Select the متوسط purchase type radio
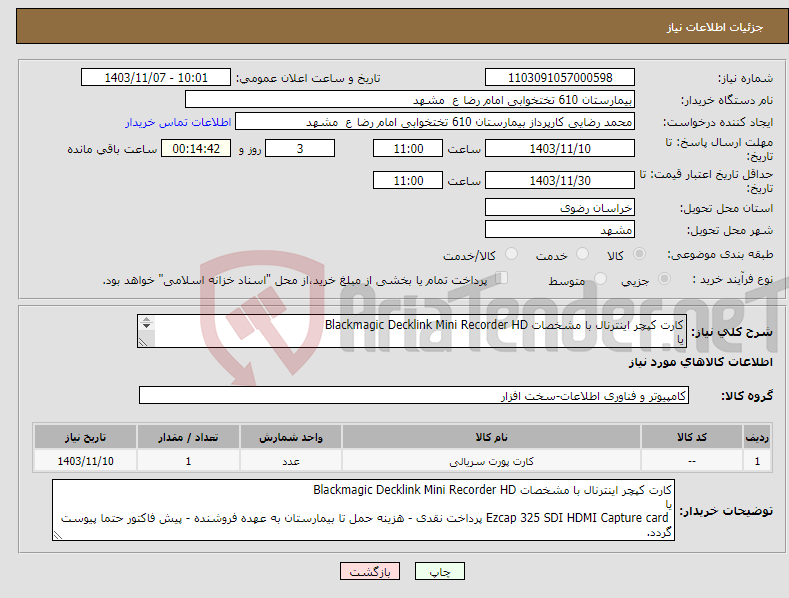Image resolution: width=789 pixels, height=598 pixels. 600,278
